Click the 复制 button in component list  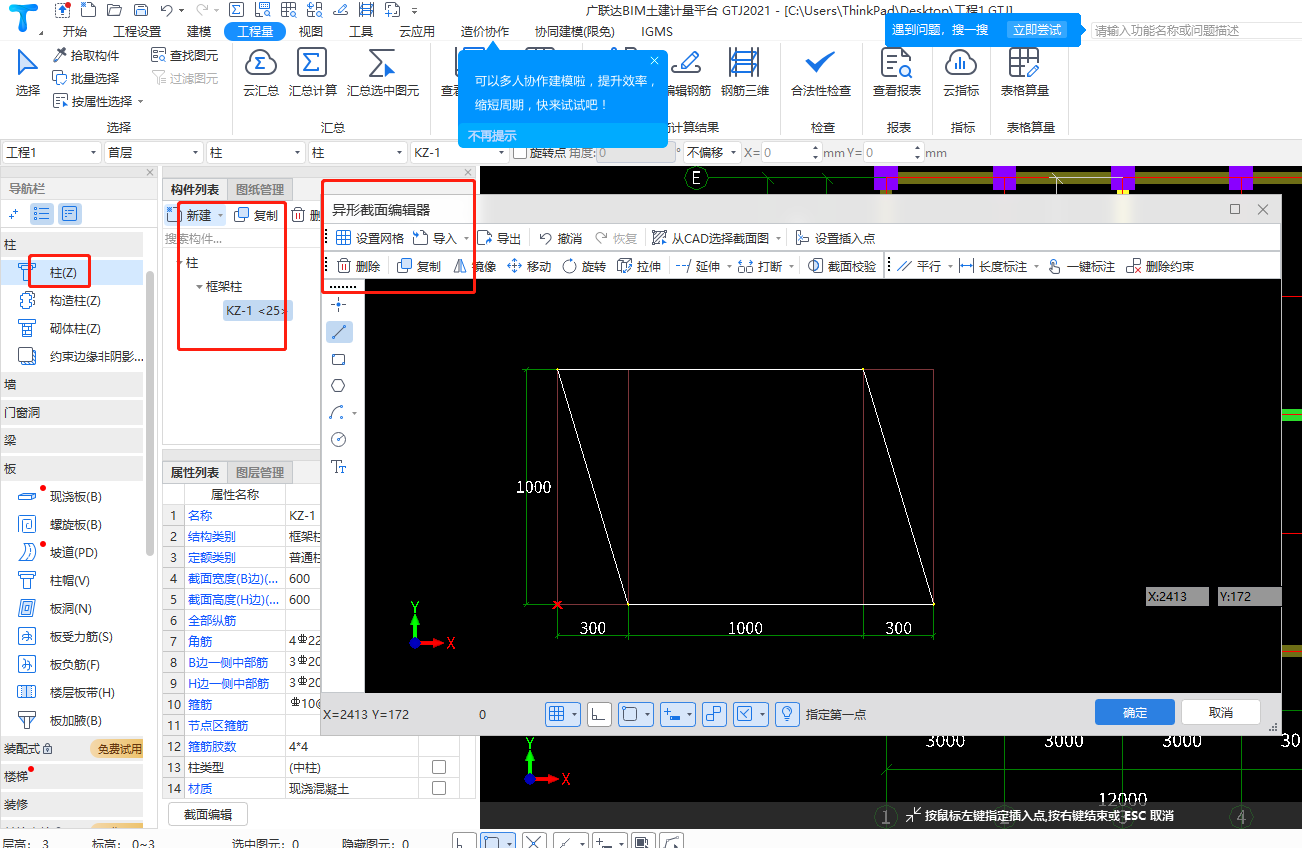tap(257, 215)
